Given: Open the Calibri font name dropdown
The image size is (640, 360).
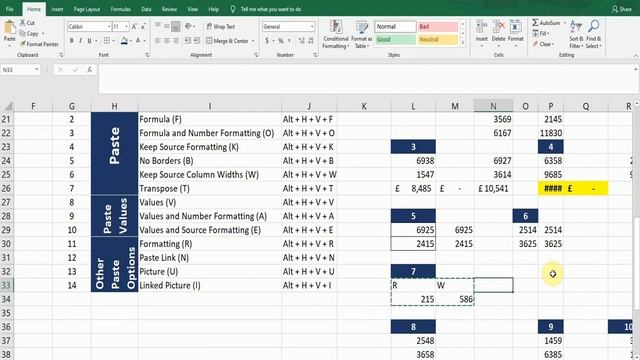Looking at the screenshot, I should (109, 27).
